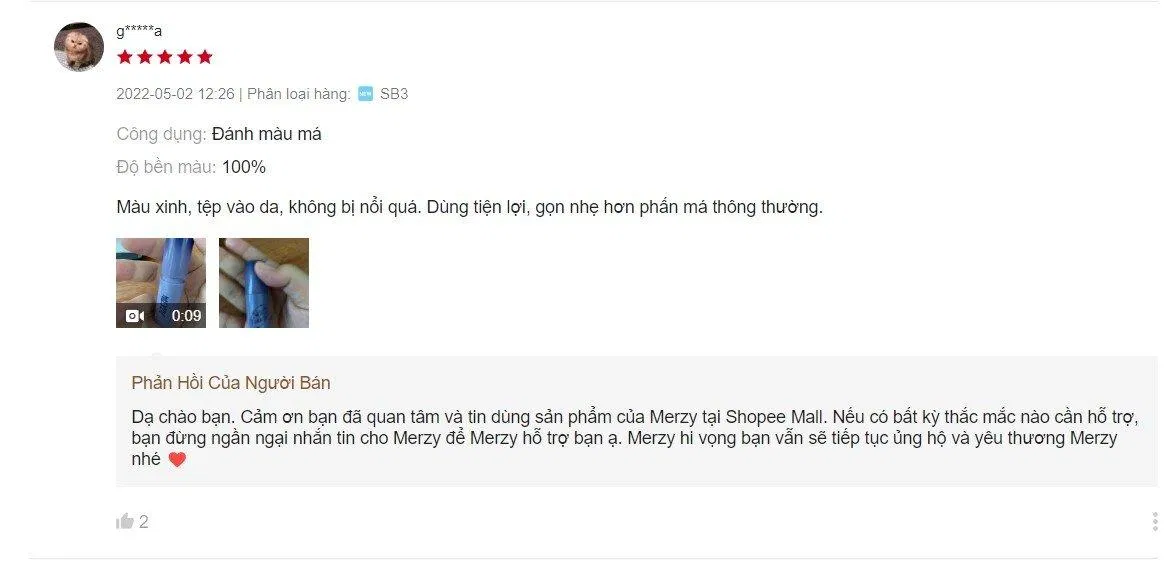Click the third red rating star
1172x563 pixels.
164,57
